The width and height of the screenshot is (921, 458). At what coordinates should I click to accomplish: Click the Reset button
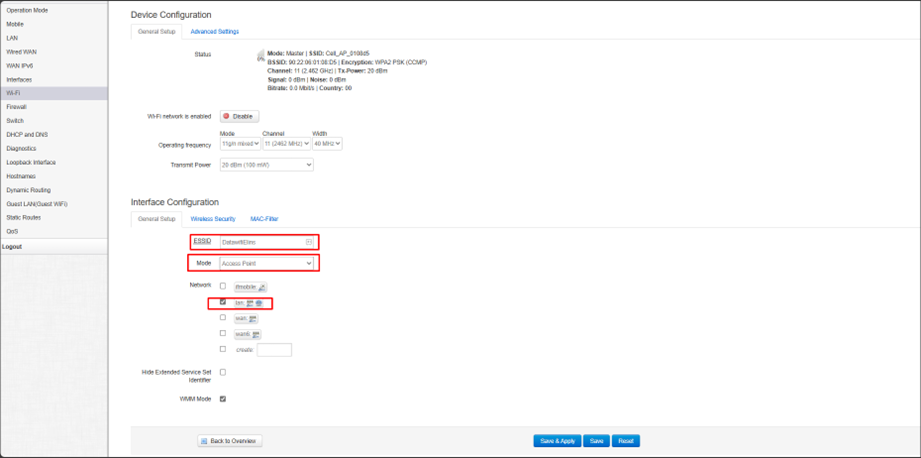coord(626,441)
